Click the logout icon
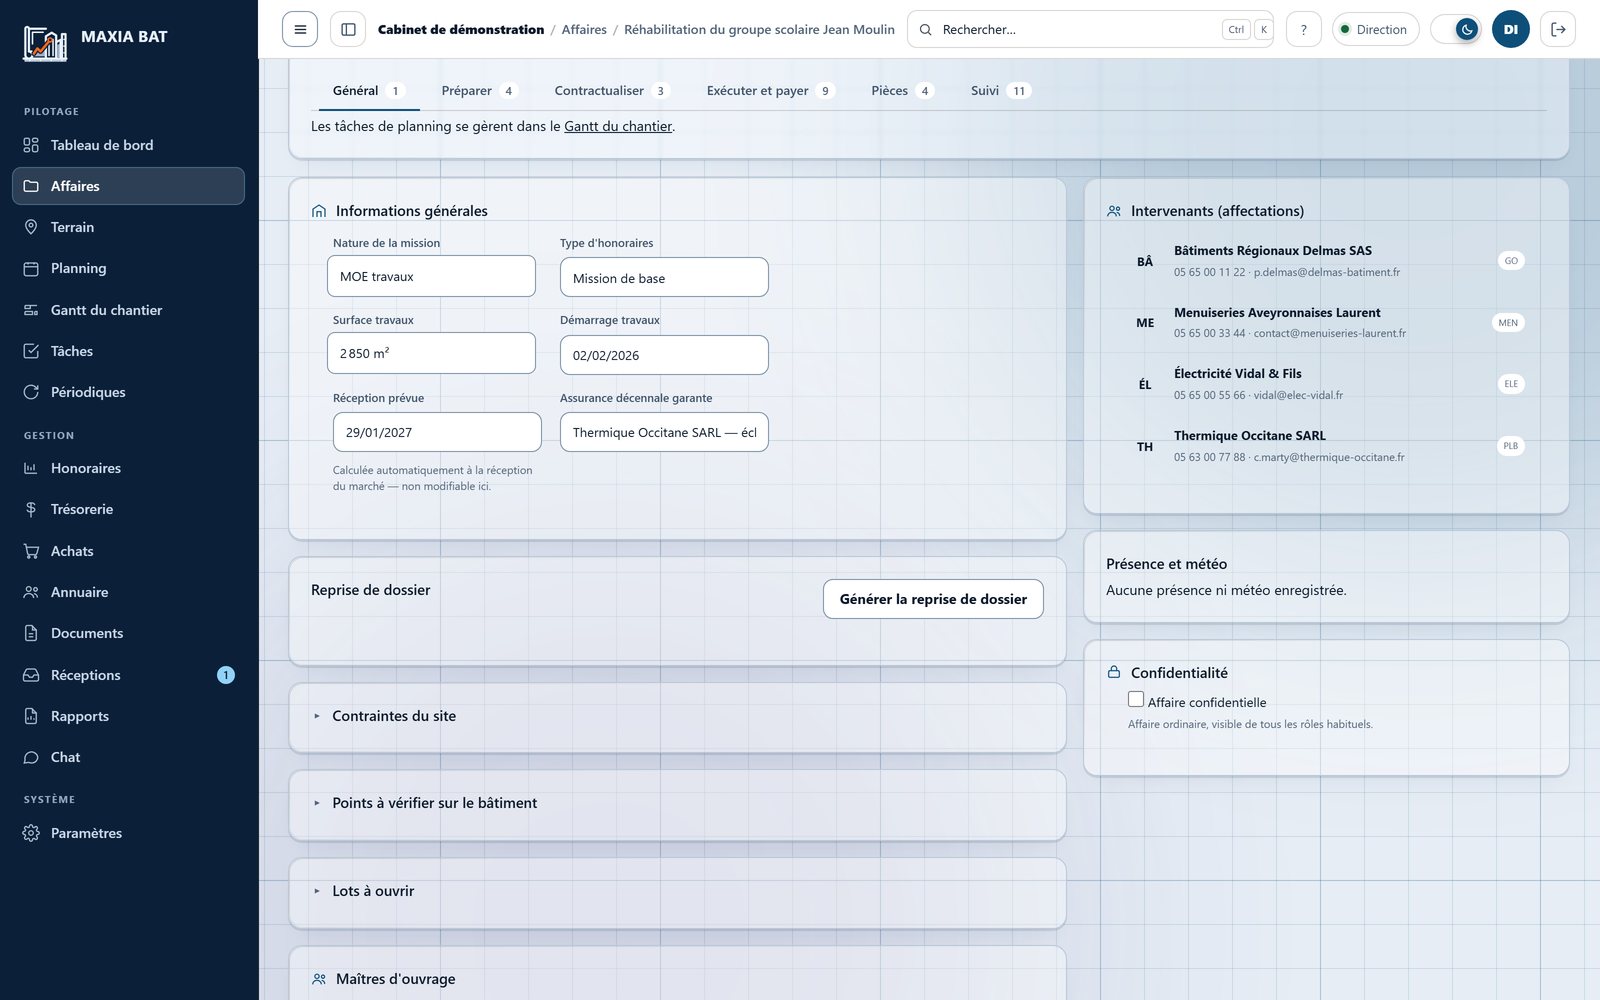Image resolution: width=1600 pixels, height=1000 pixels. tap(1558, 29)
